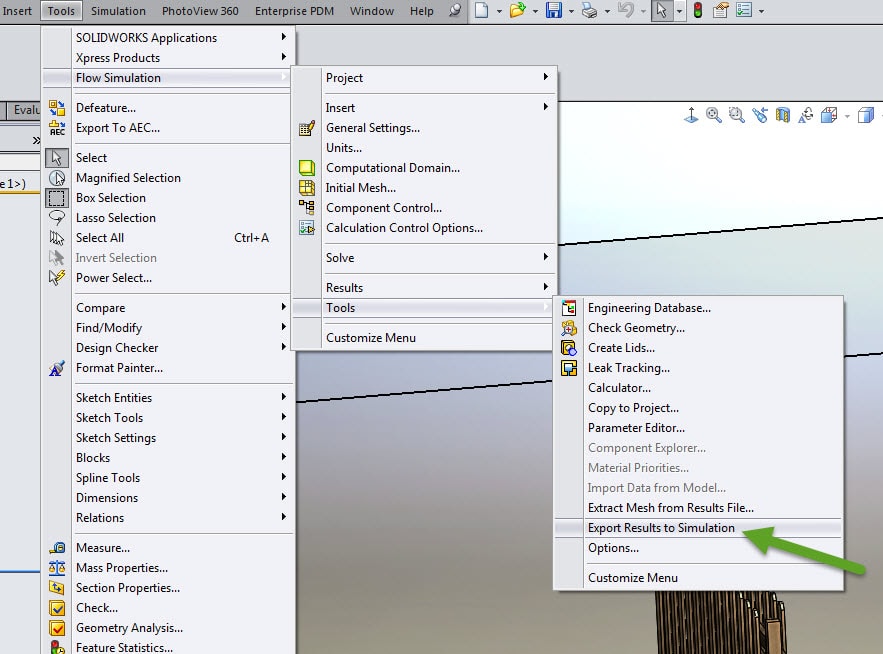Click the Engineering Database icon

pyautogui.click(x=569, y=308)
